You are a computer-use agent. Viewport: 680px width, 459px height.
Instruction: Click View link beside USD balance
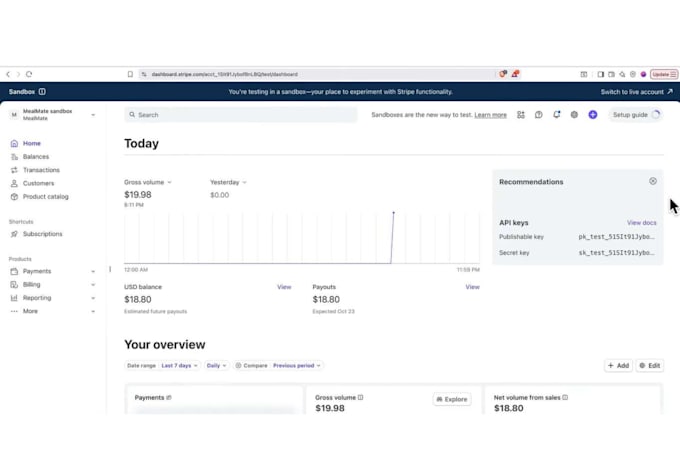click(284, 287)
